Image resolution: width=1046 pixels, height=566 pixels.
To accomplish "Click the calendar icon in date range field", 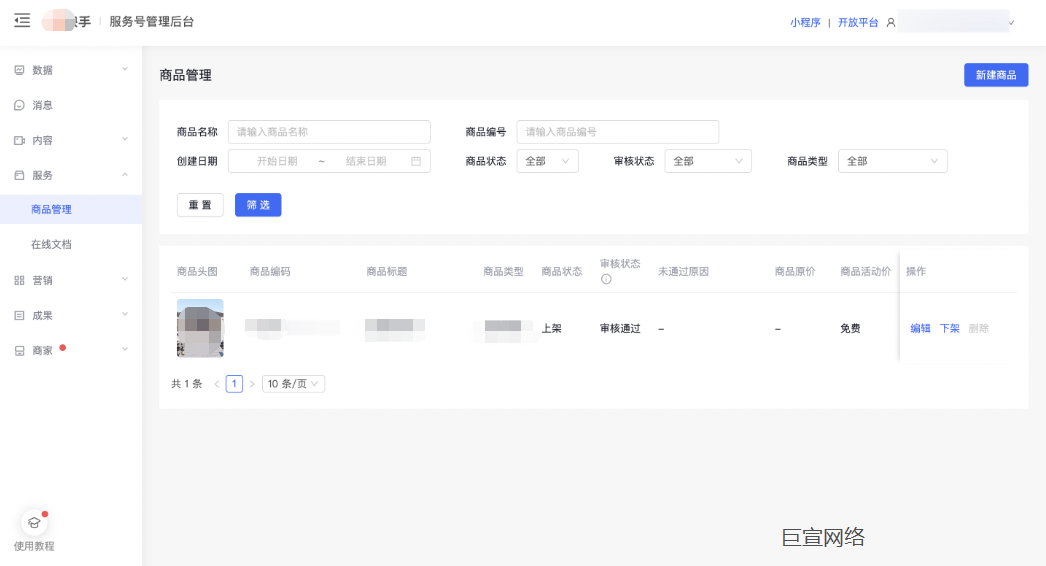I will (416, 161).
